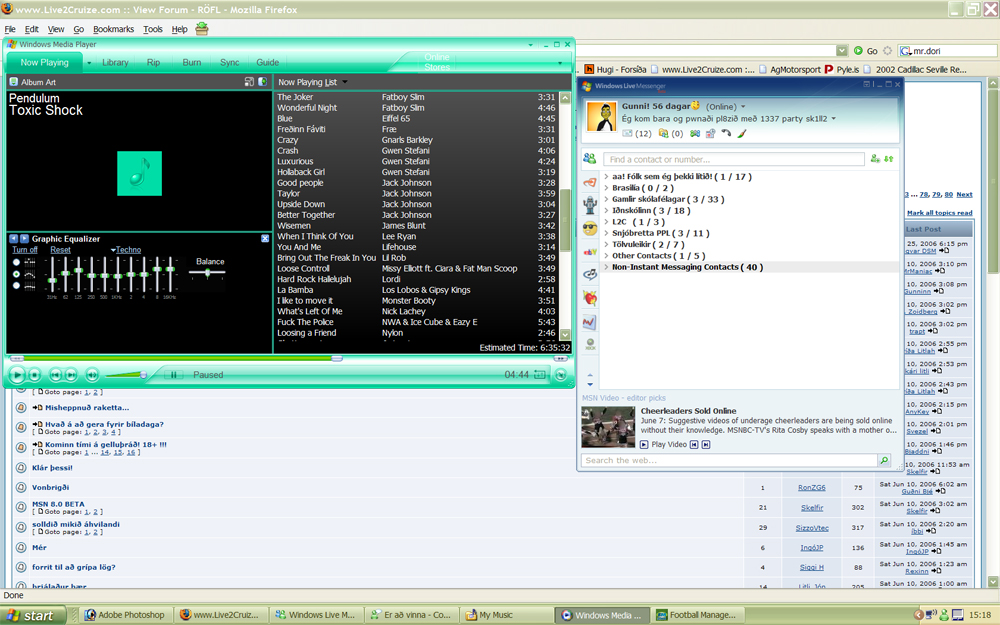Click the view full screen icon beside 04:44
The height and width of the screenshot is (625, 1000).
tap(540, 375)
